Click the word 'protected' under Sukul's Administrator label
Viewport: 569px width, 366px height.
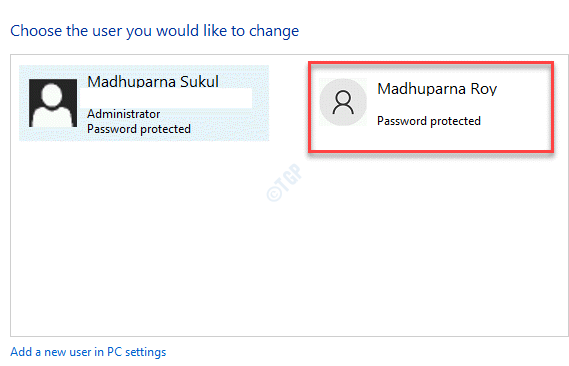pyautogui.click(x=165, y=129)
